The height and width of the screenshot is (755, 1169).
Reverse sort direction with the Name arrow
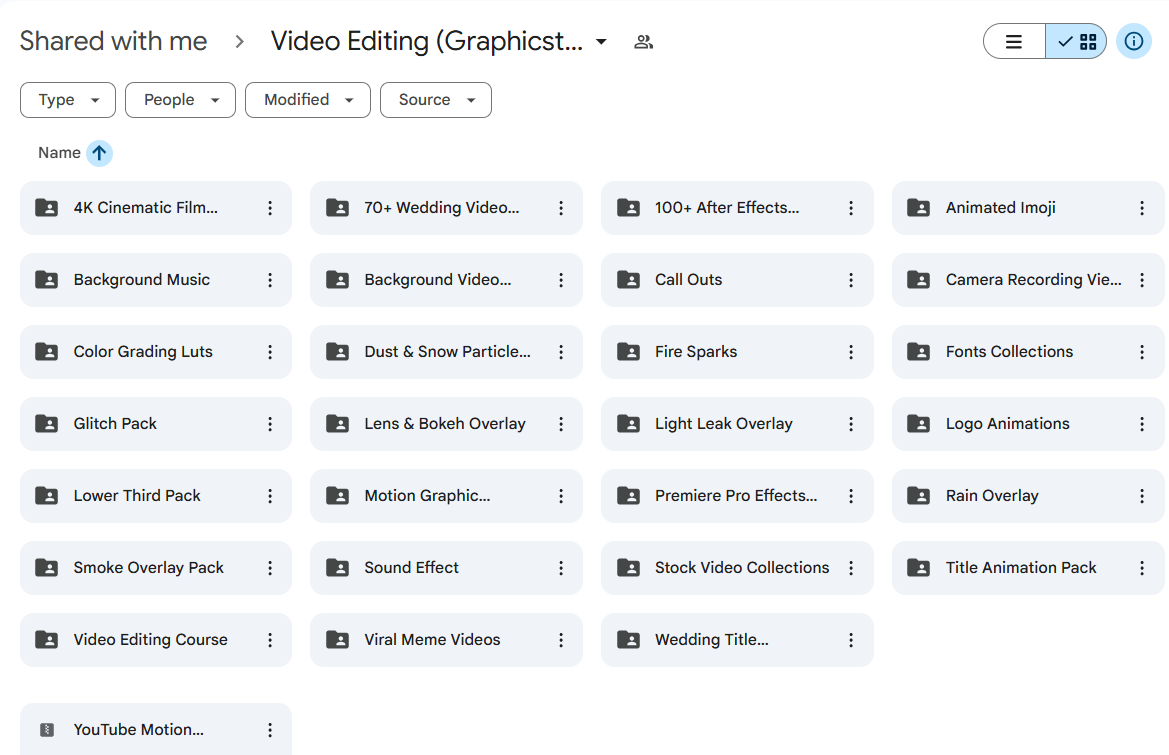point(99,153)
